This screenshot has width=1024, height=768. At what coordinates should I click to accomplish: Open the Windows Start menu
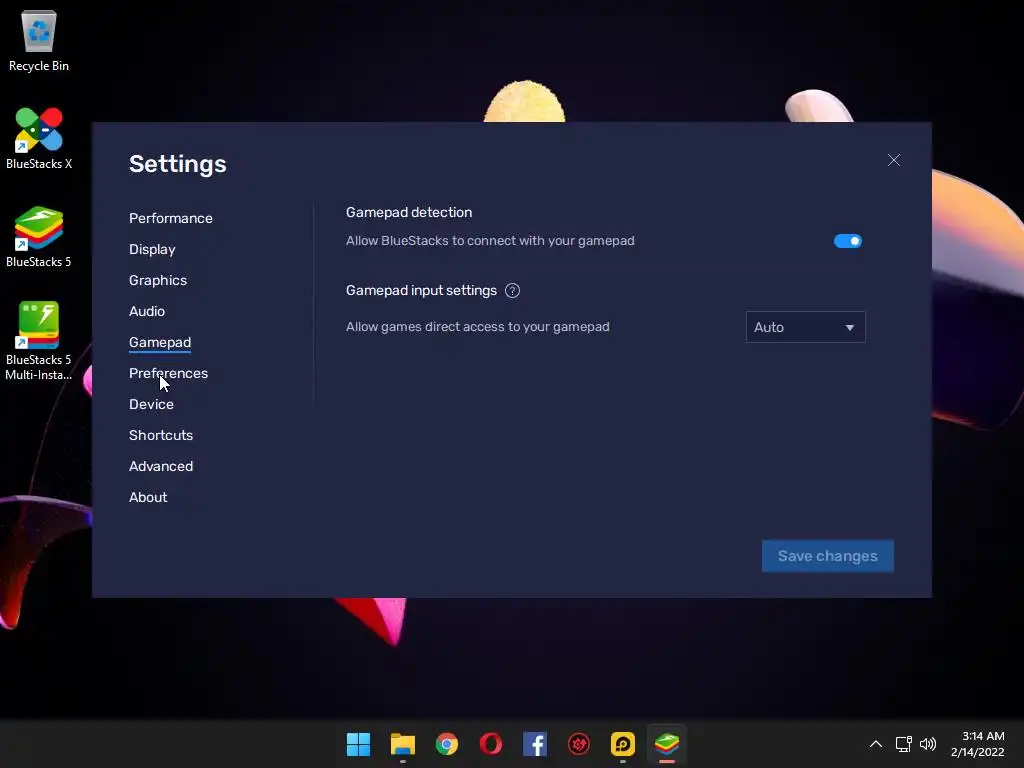359,744
